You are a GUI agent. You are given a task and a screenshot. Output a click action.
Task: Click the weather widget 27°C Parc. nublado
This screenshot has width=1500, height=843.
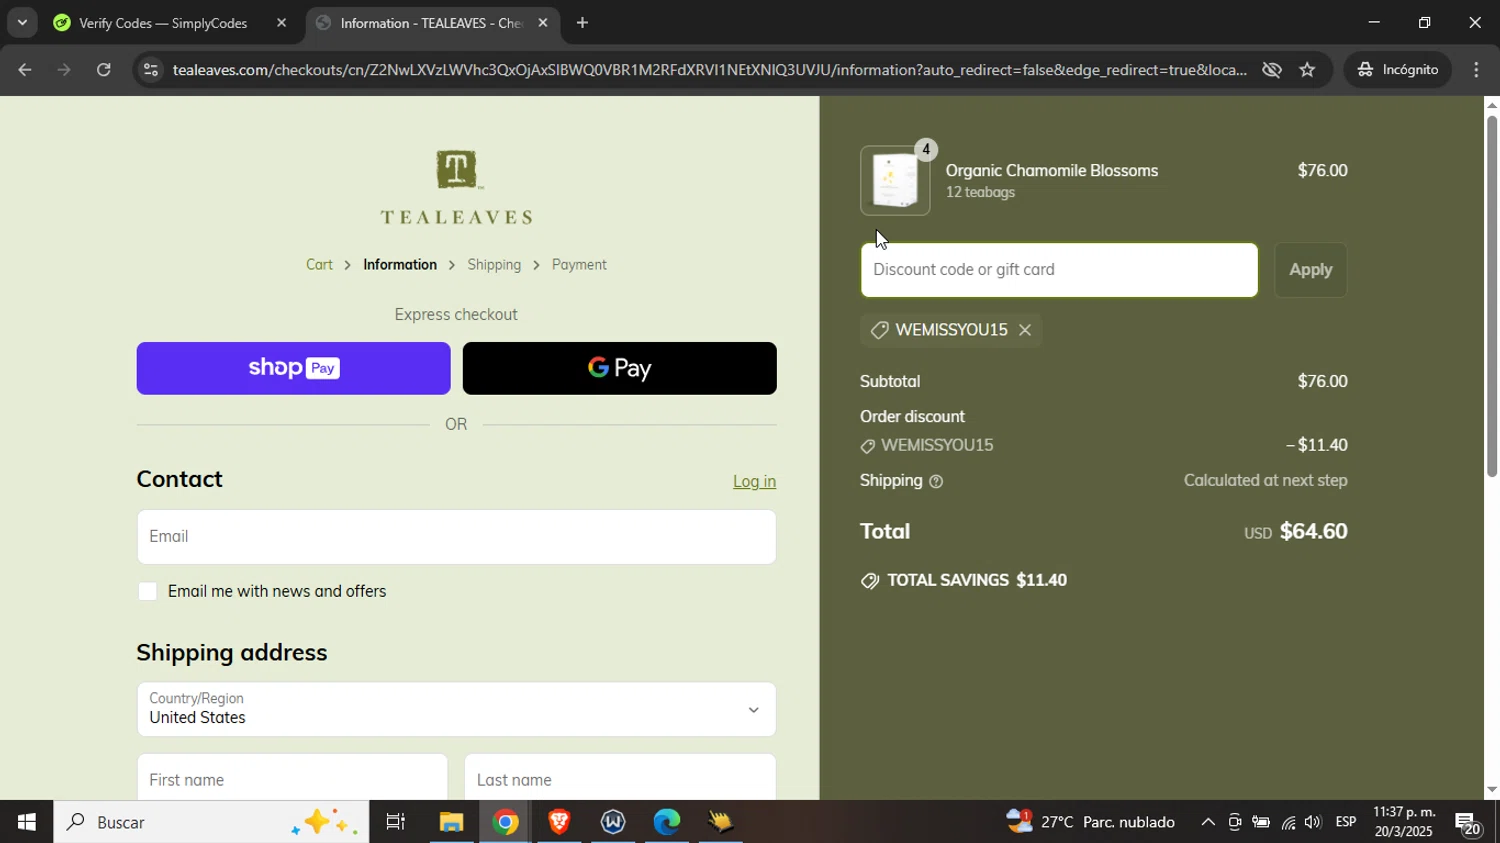1090,822
